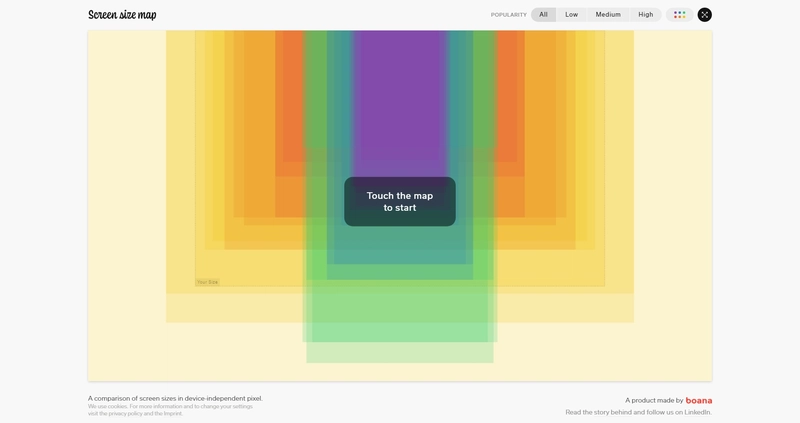Open the privacy policy link

click(125, 414)
